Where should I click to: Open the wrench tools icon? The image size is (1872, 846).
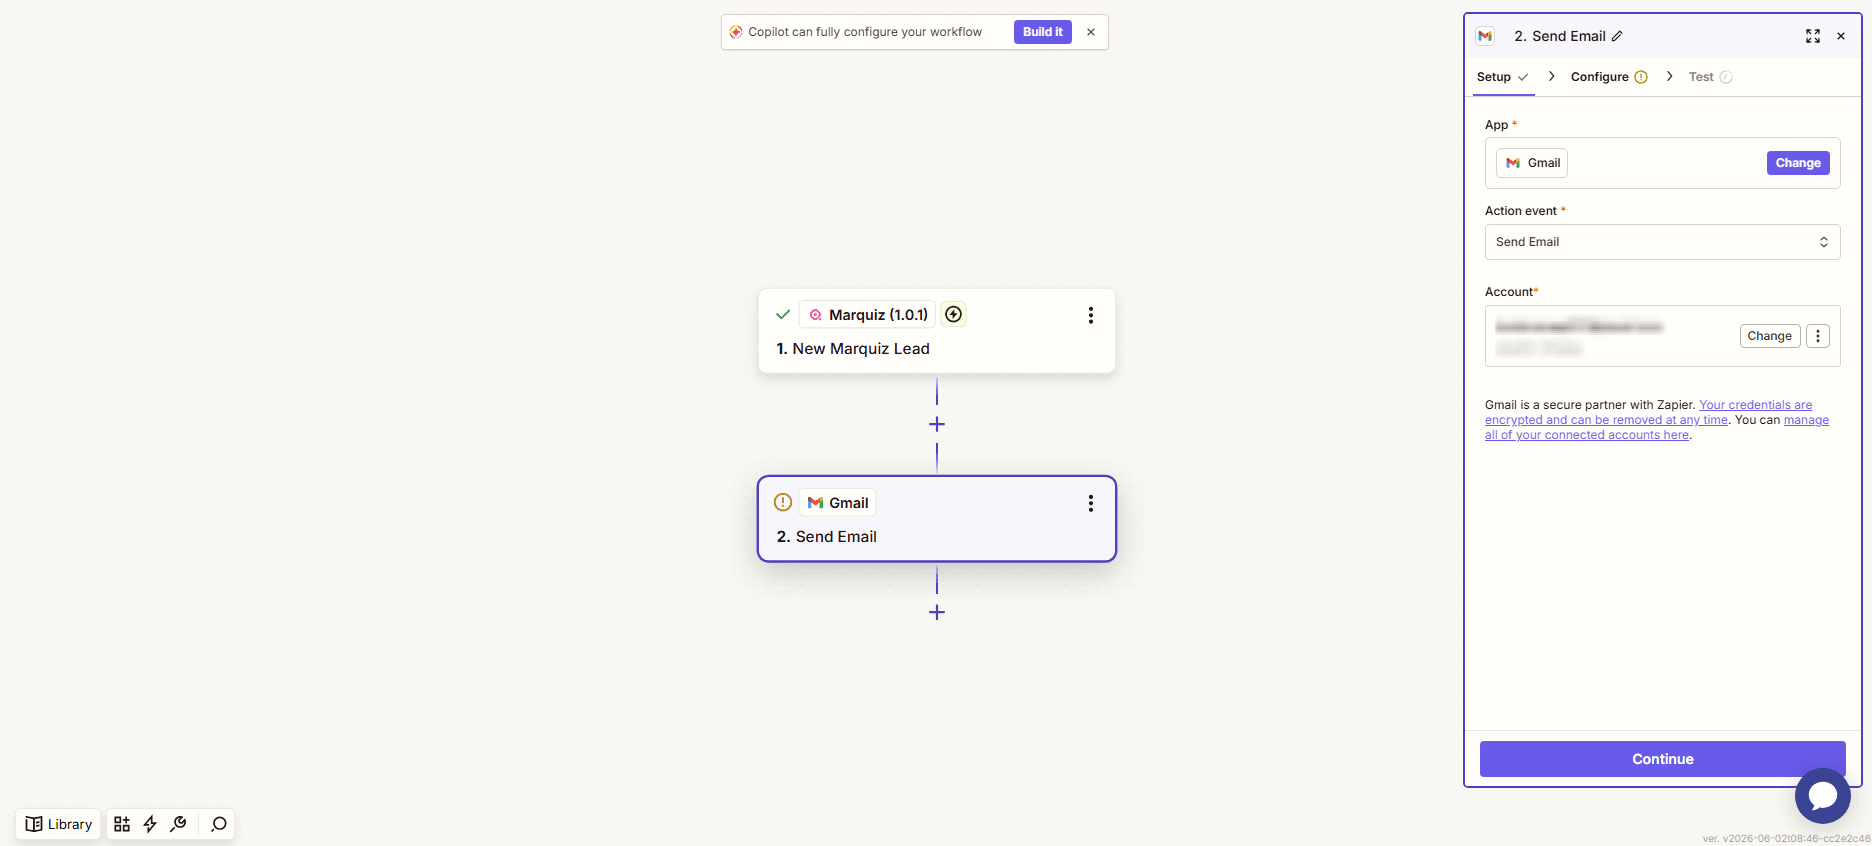click(178, 824)
